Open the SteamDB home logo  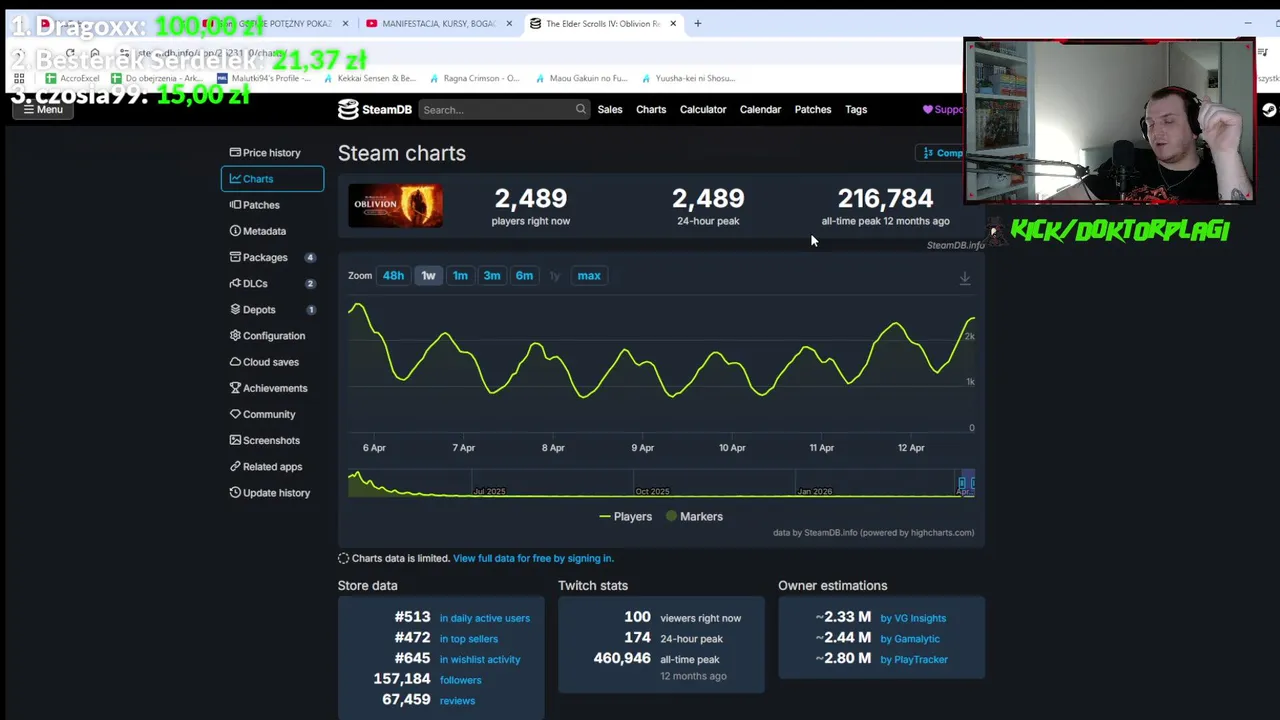[375, 109]
